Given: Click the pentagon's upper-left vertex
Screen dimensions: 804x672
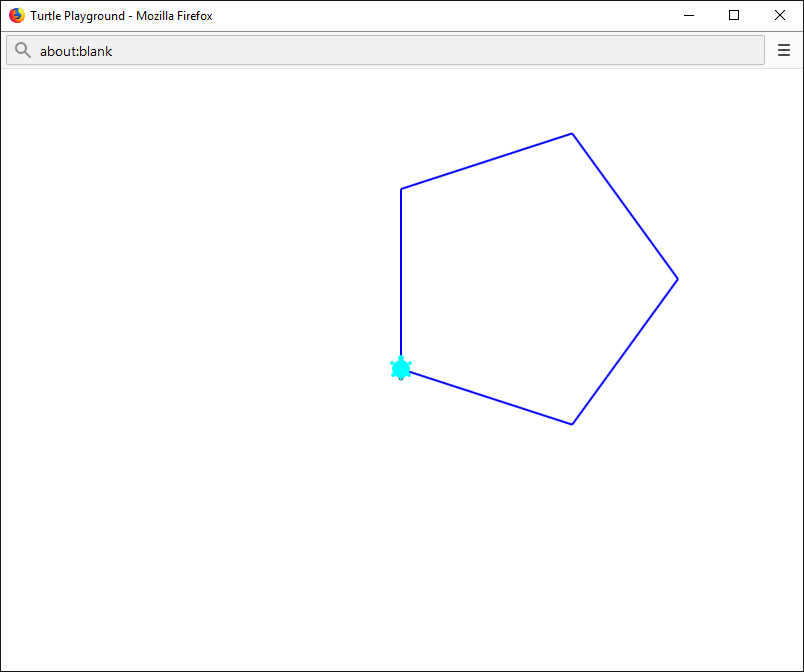Looking at the screenshot, I should coord(401,189).
